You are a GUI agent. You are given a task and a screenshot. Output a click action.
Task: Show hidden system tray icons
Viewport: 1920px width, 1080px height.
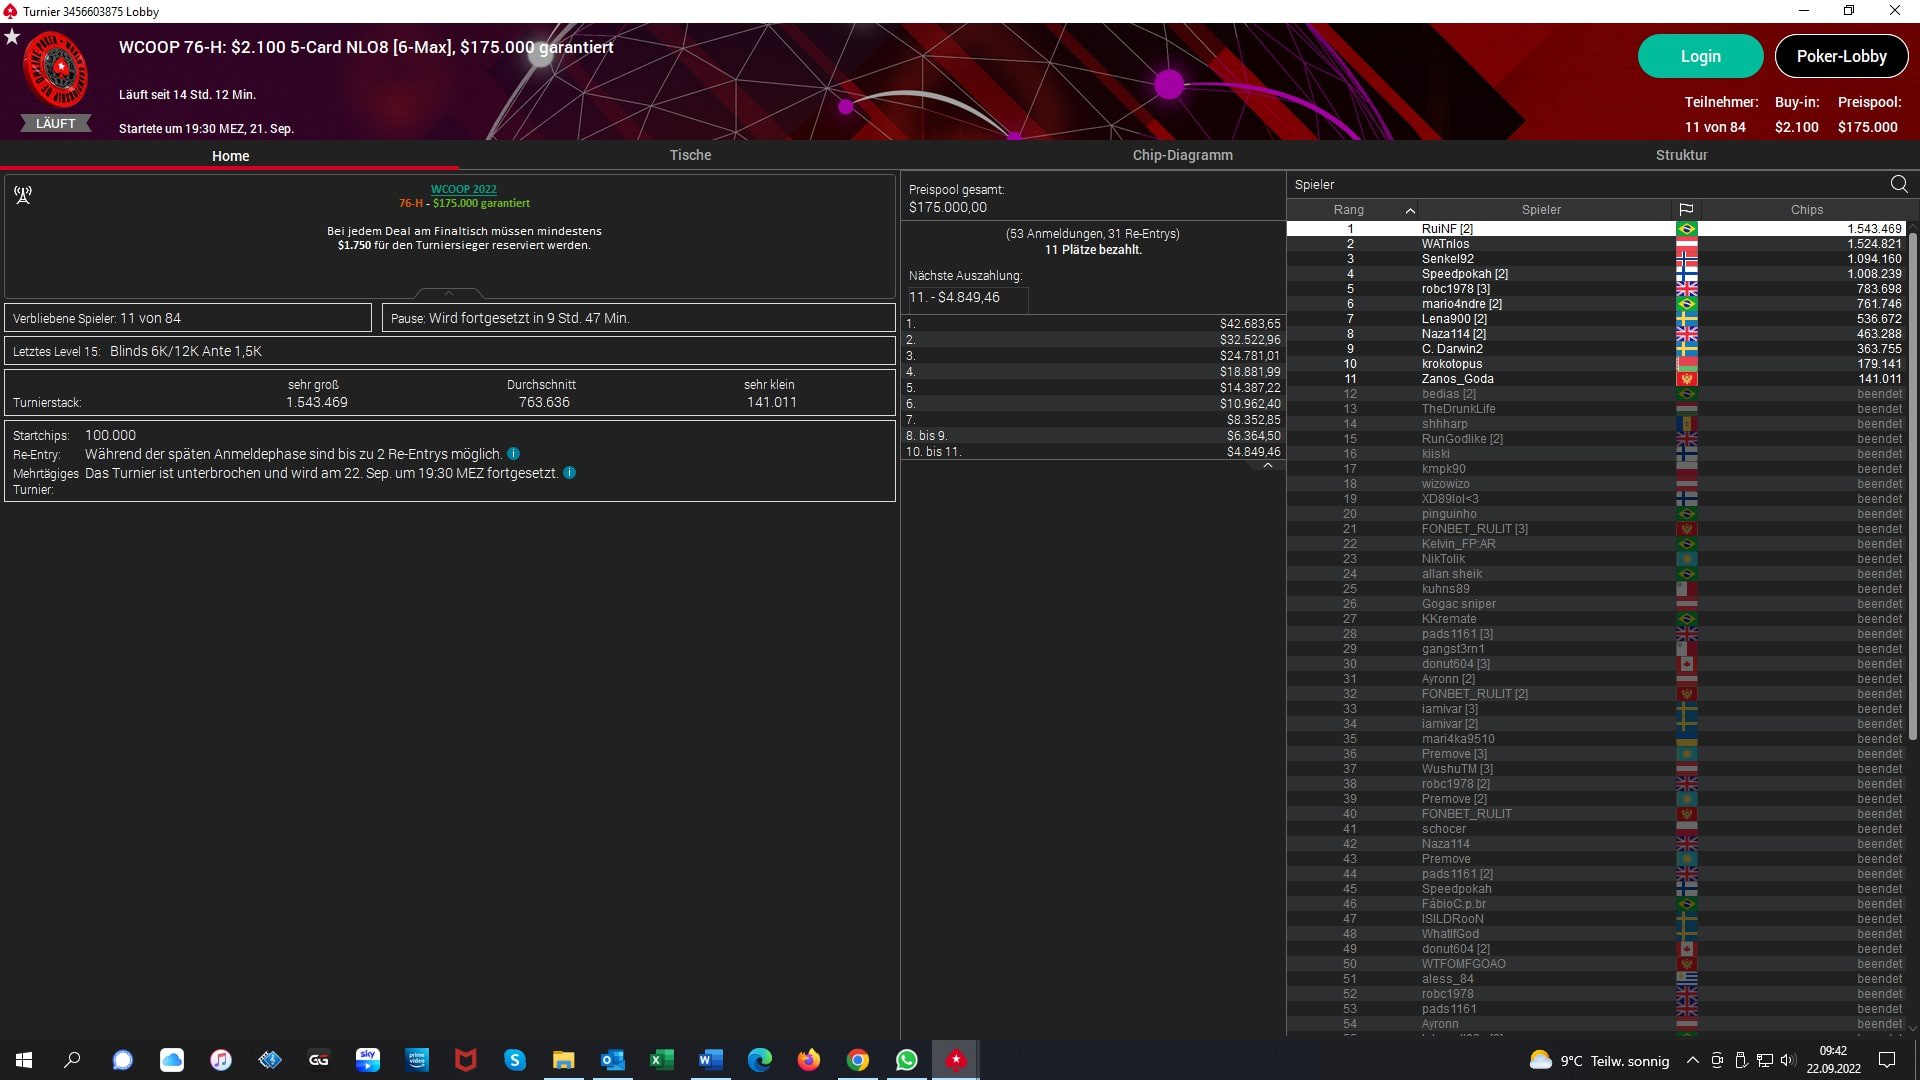click(1692, 1060)
